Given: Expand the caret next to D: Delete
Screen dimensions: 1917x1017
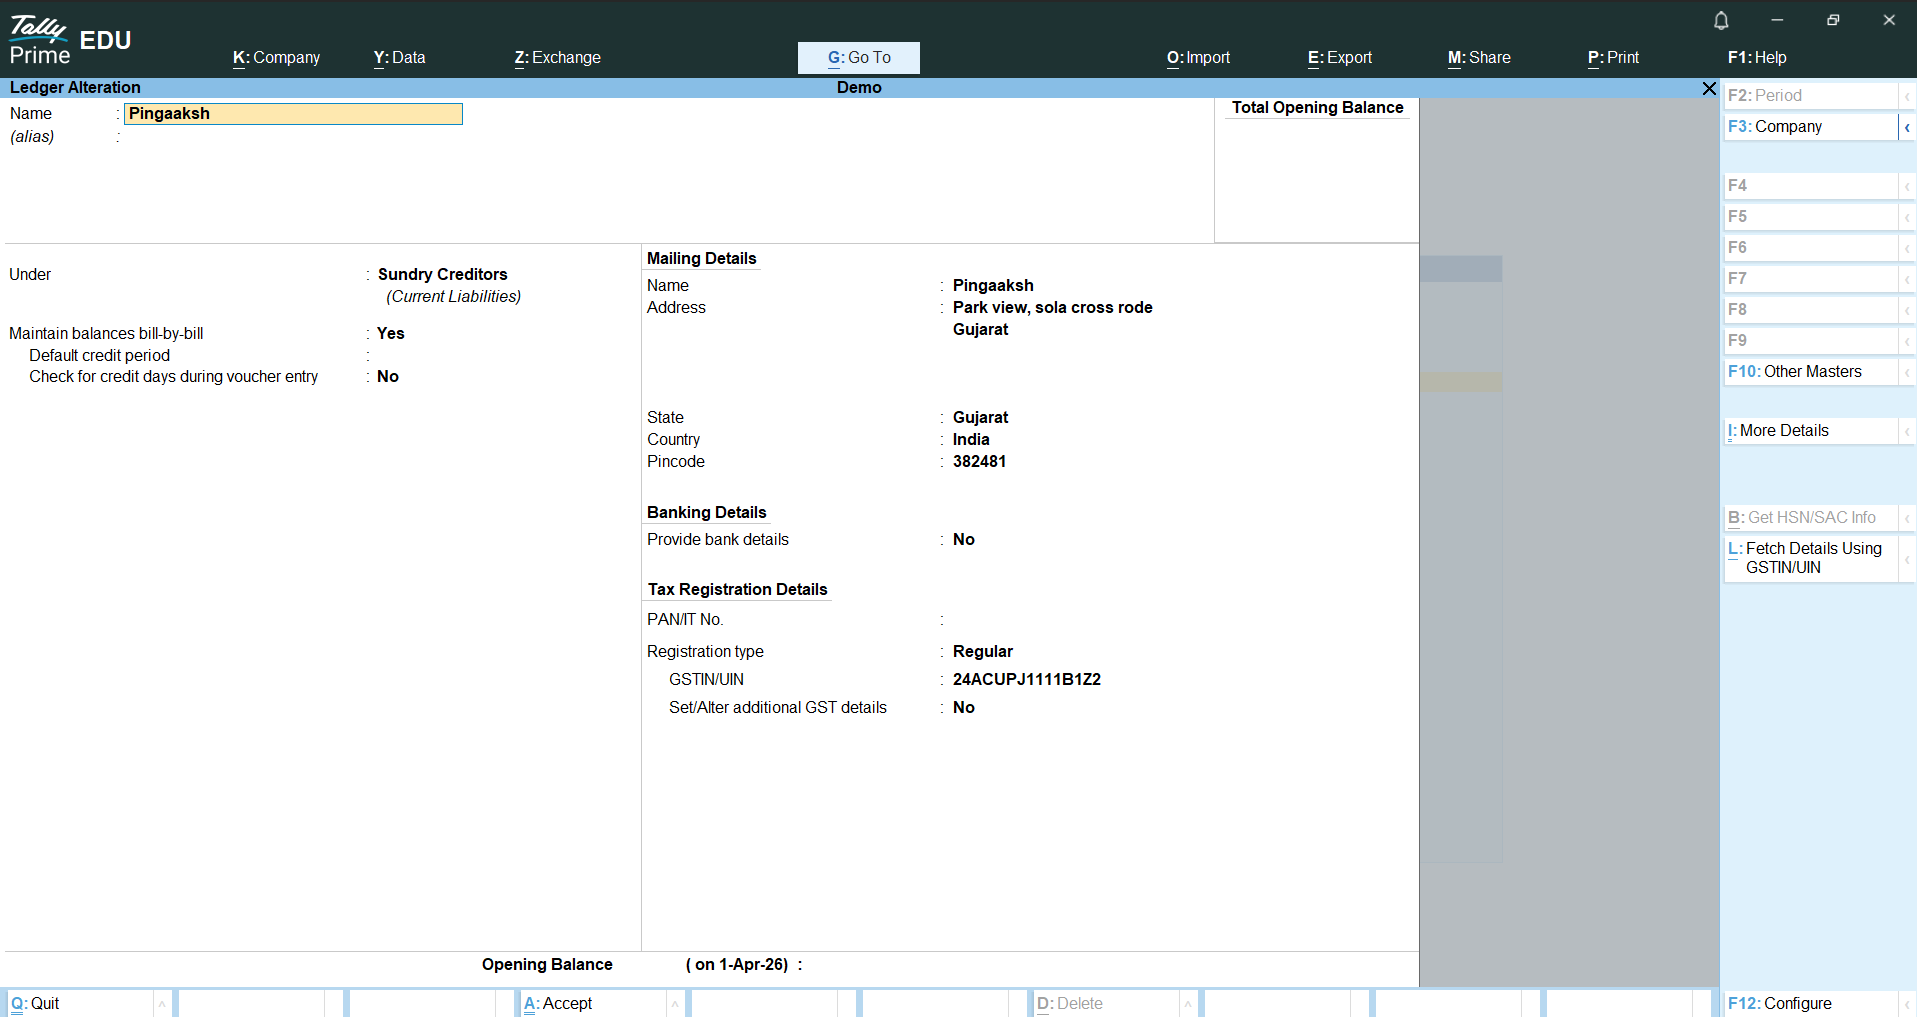Looking at the screenshot, I should coord(1188,1004).
